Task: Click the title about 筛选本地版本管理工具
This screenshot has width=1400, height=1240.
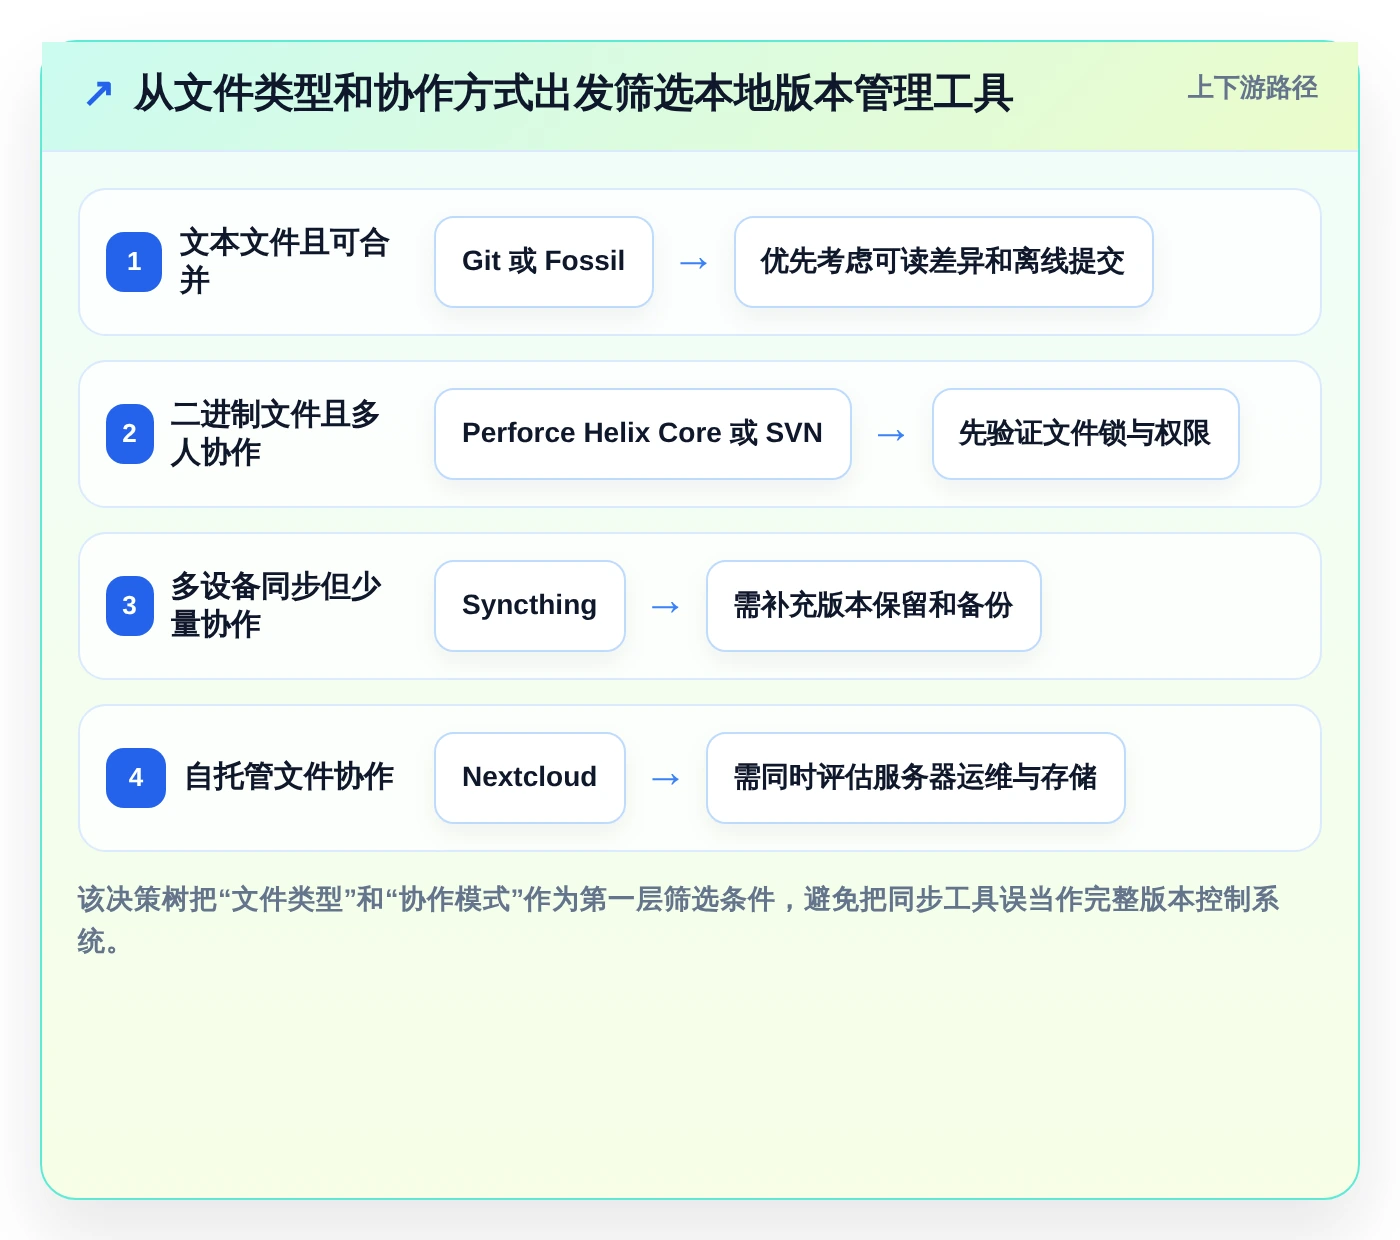Action: click(x=573, y=93)
